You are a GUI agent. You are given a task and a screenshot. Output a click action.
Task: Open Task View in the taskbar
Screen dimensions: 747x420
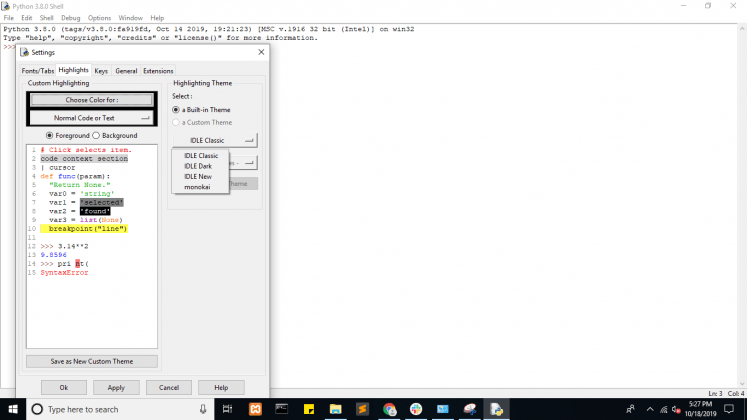[228, 409]
